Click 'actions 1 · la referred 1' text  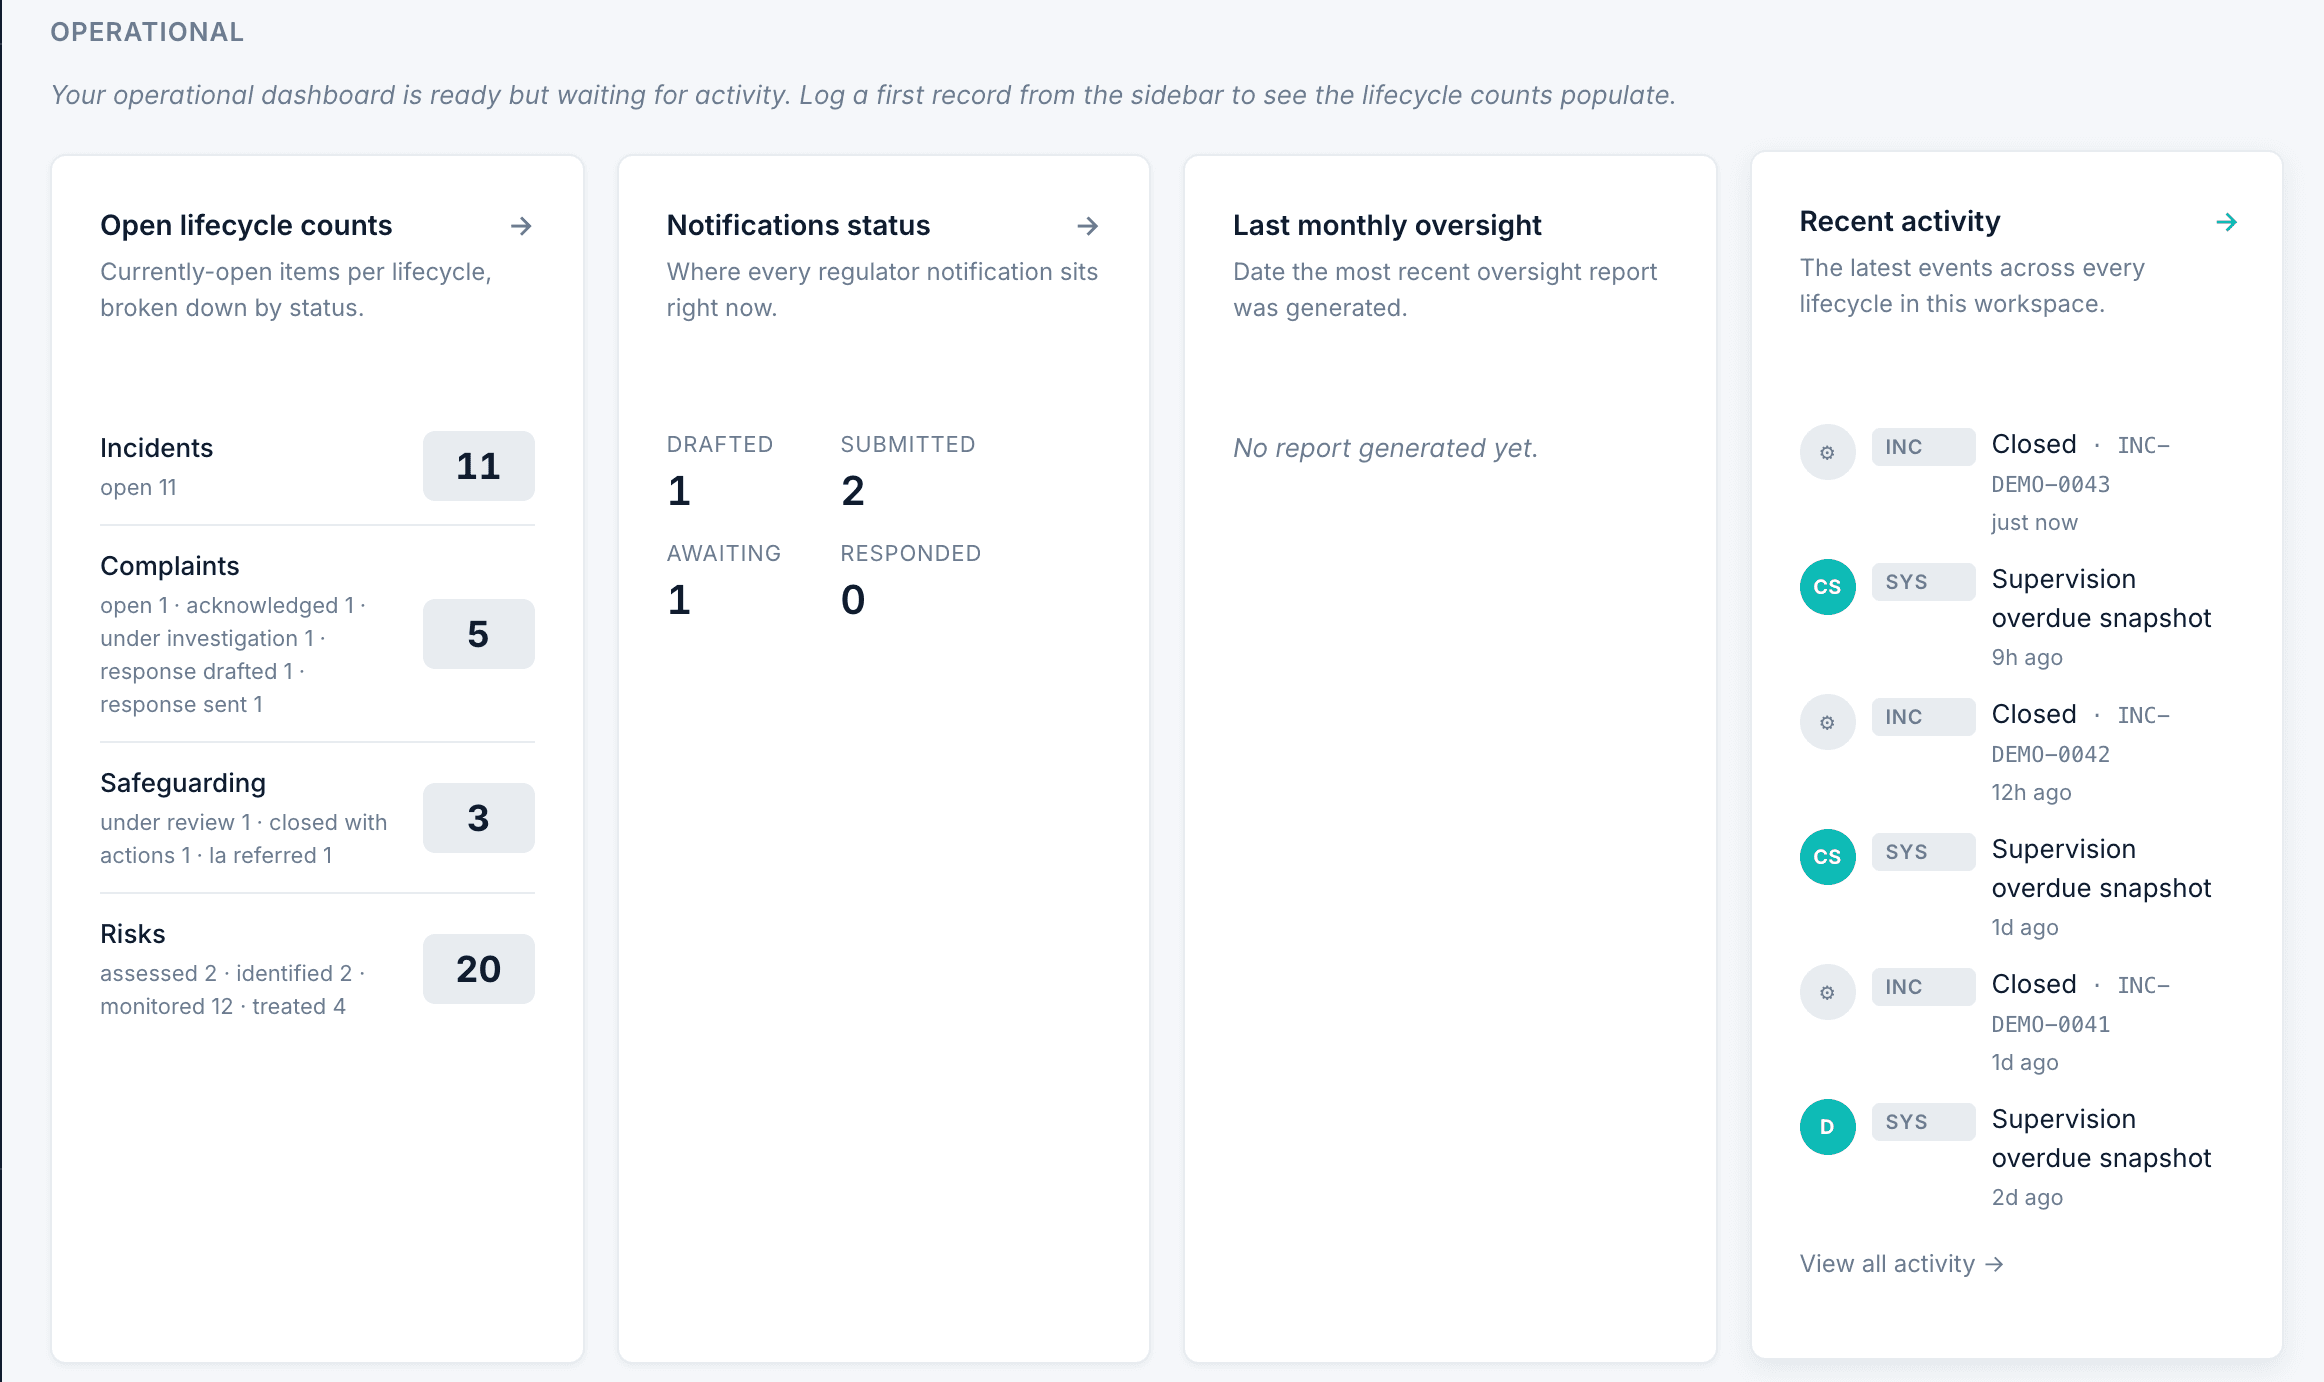(216, 856)
